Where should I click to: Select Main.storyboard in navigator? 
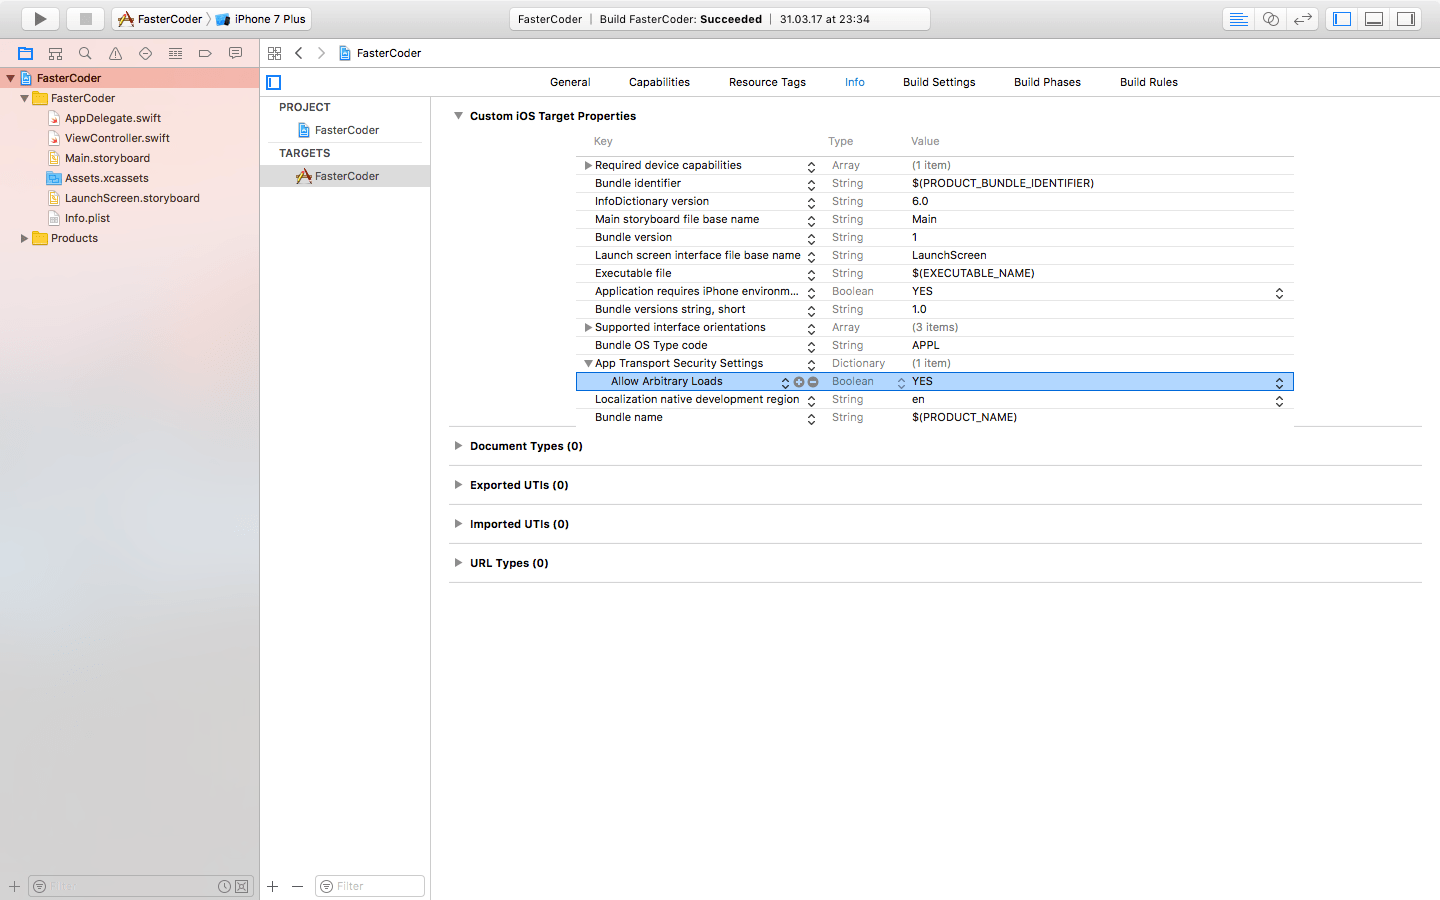107,158
